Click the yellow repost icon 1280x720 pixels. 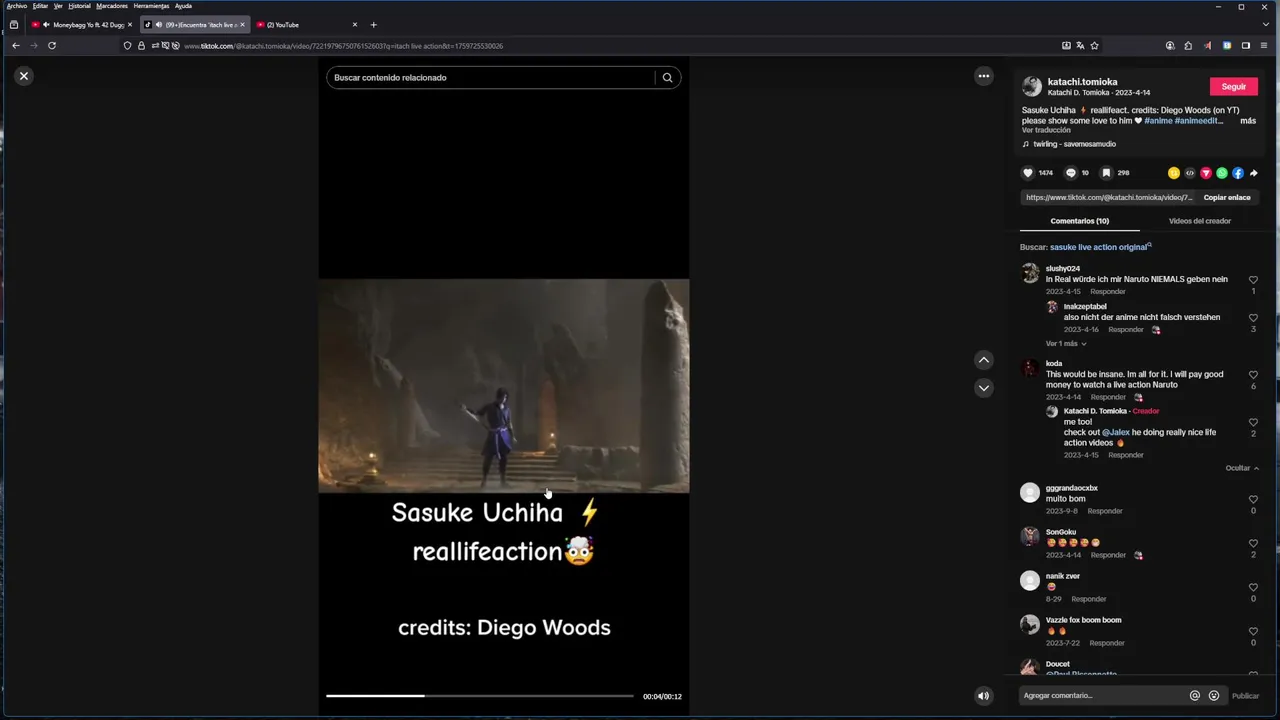click(x=1174, y=173)
